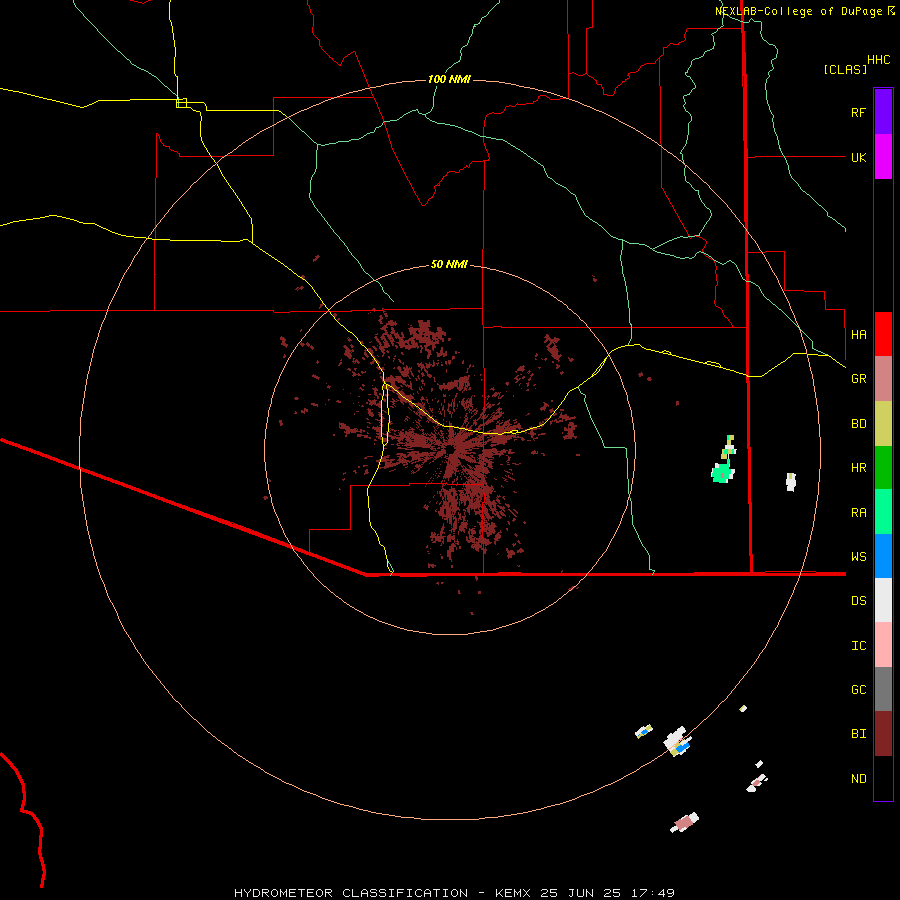This screenshot has width=900, height=900.
Task: Click the [CLAS] units label
Action: click(845, 69)
